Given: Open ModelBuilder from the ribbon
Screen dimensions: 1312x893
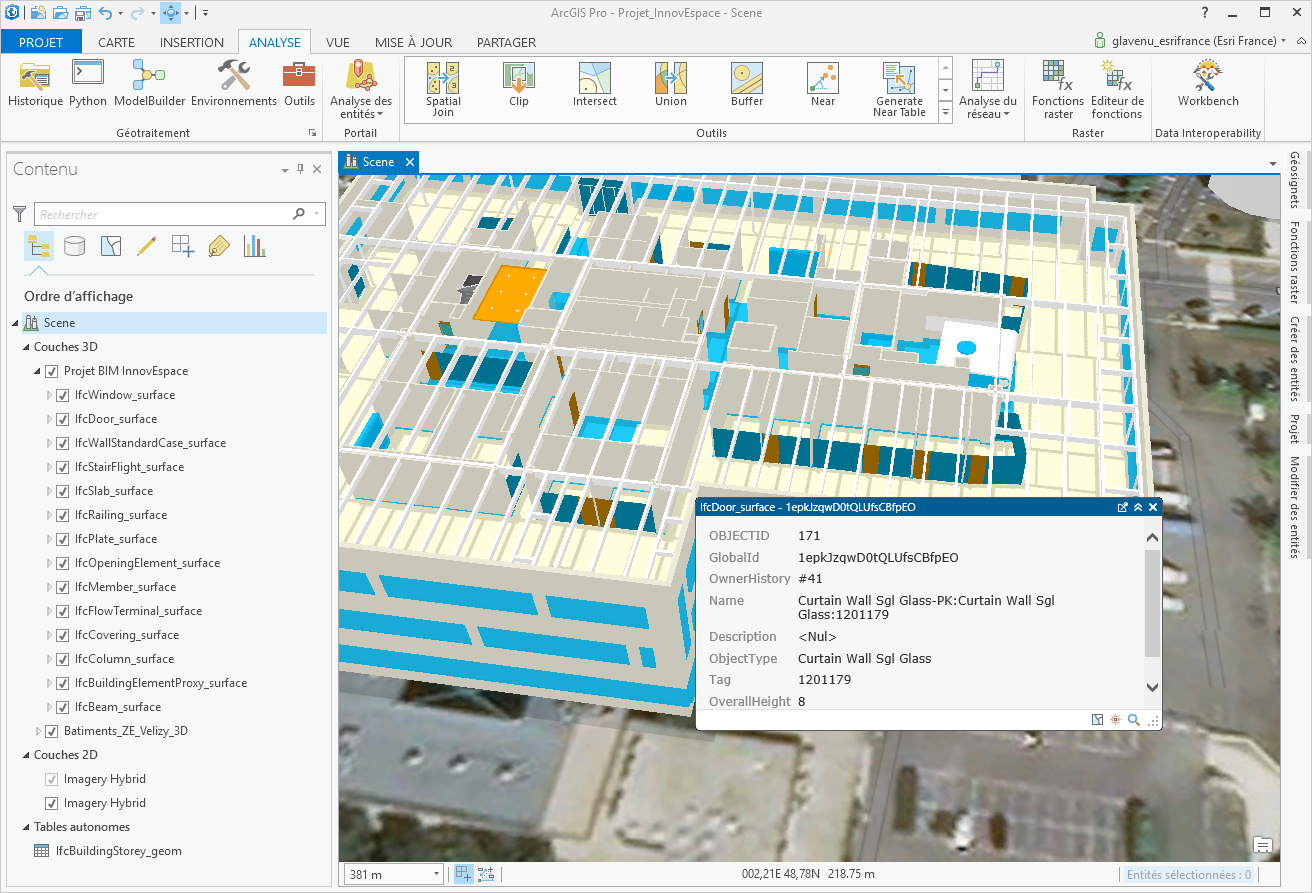Looking at the screenshot, I should pos(149,84).
